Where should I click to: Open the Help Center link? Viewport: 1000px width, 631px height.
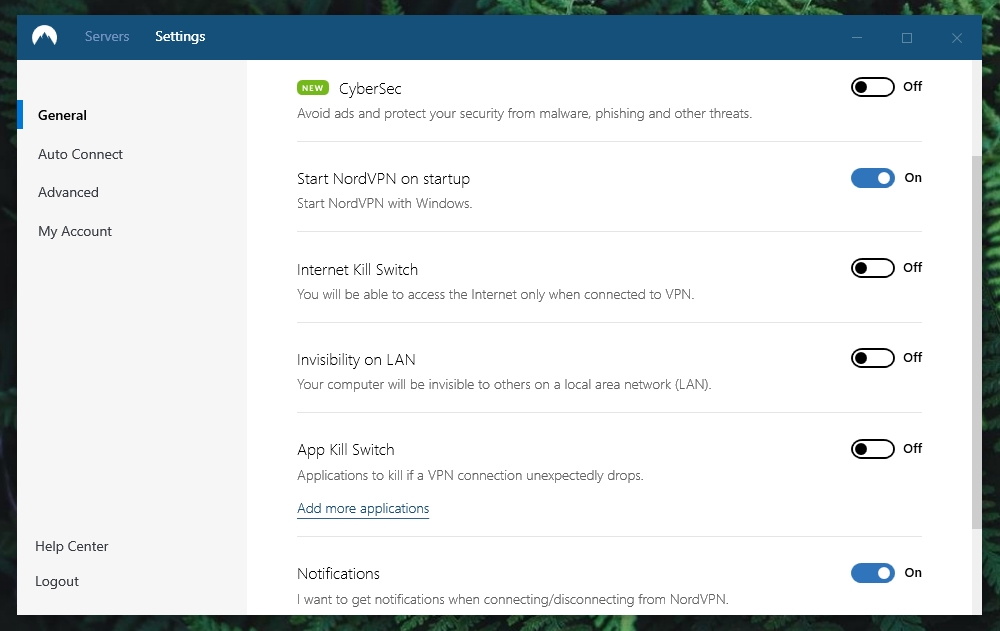(x=71, y=547)
